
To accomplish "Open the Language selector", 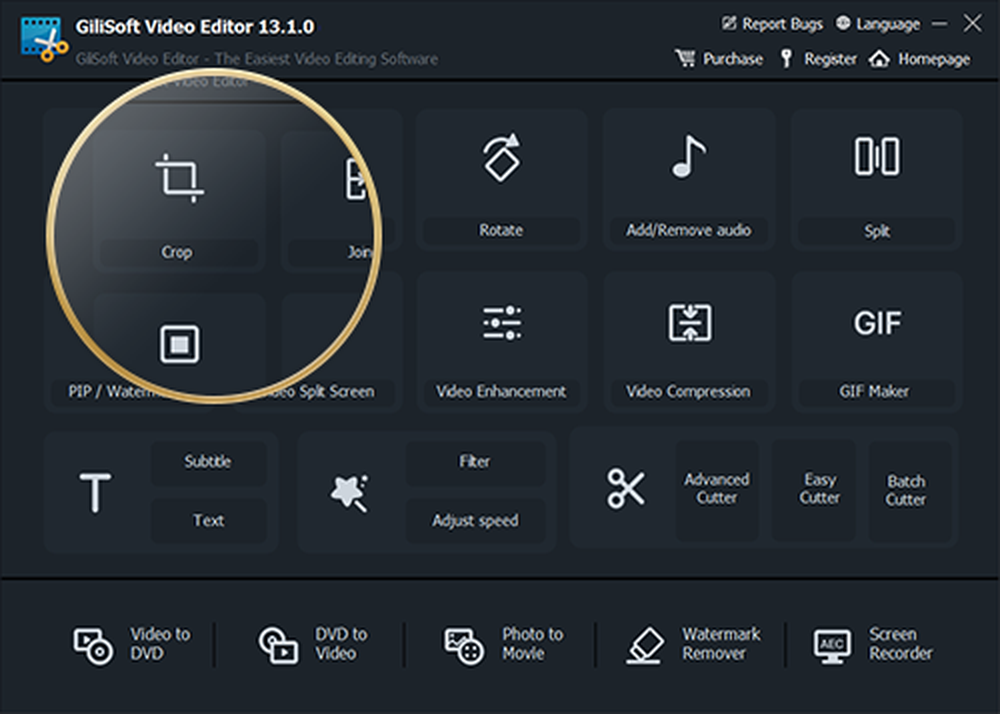I will click(x=878, y=22).
